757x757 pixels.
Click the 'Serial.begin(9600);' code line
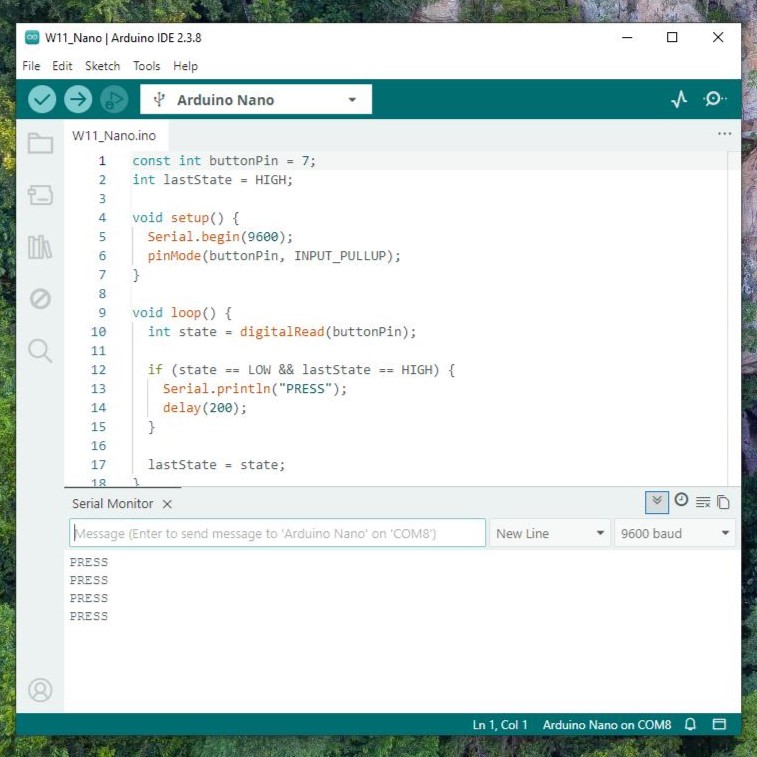[220, 237]
